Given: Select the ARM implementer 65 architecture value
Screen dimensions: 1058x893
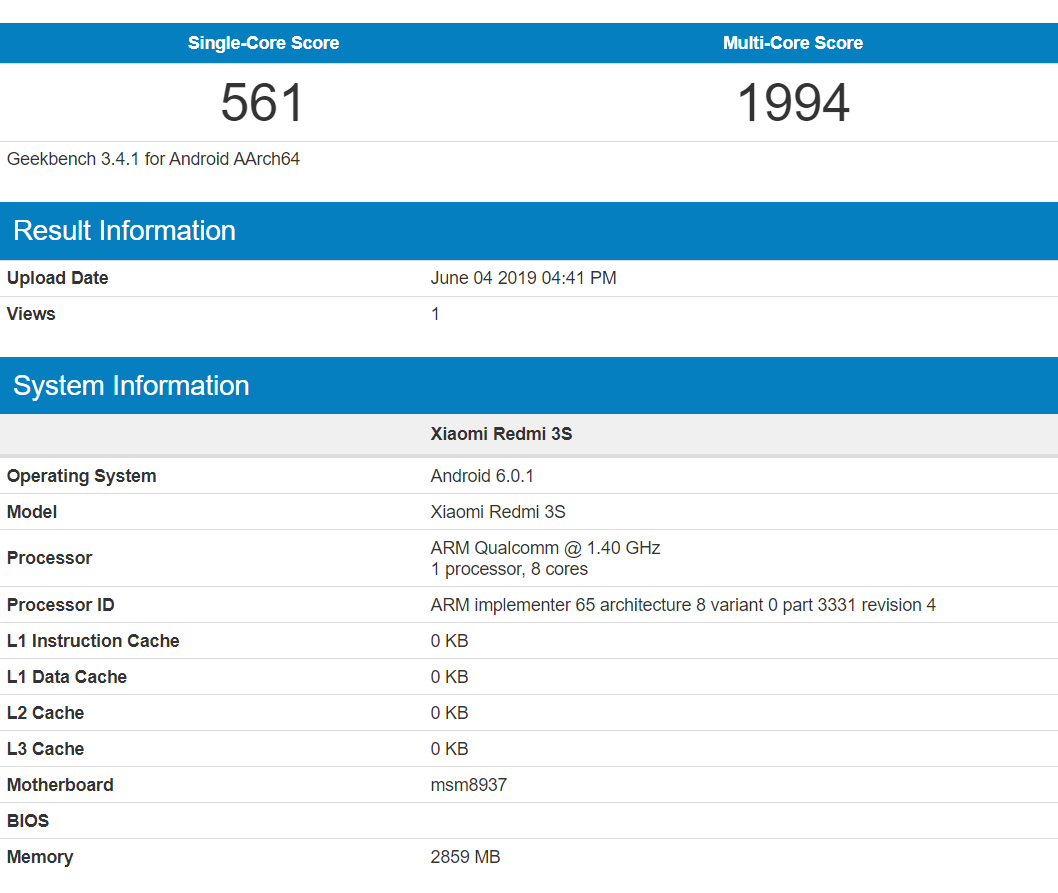Looking at the screenshot, I should (683, 605).
